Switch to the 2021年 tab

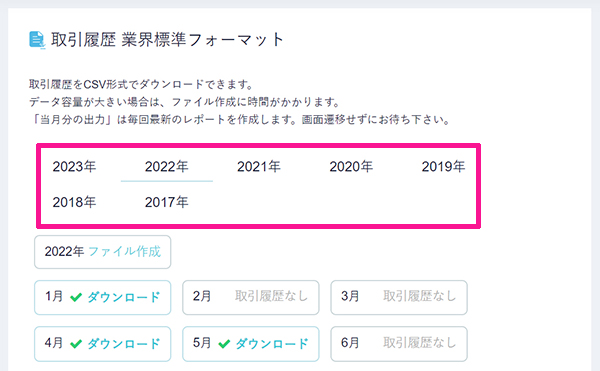[x=259, y=167]
